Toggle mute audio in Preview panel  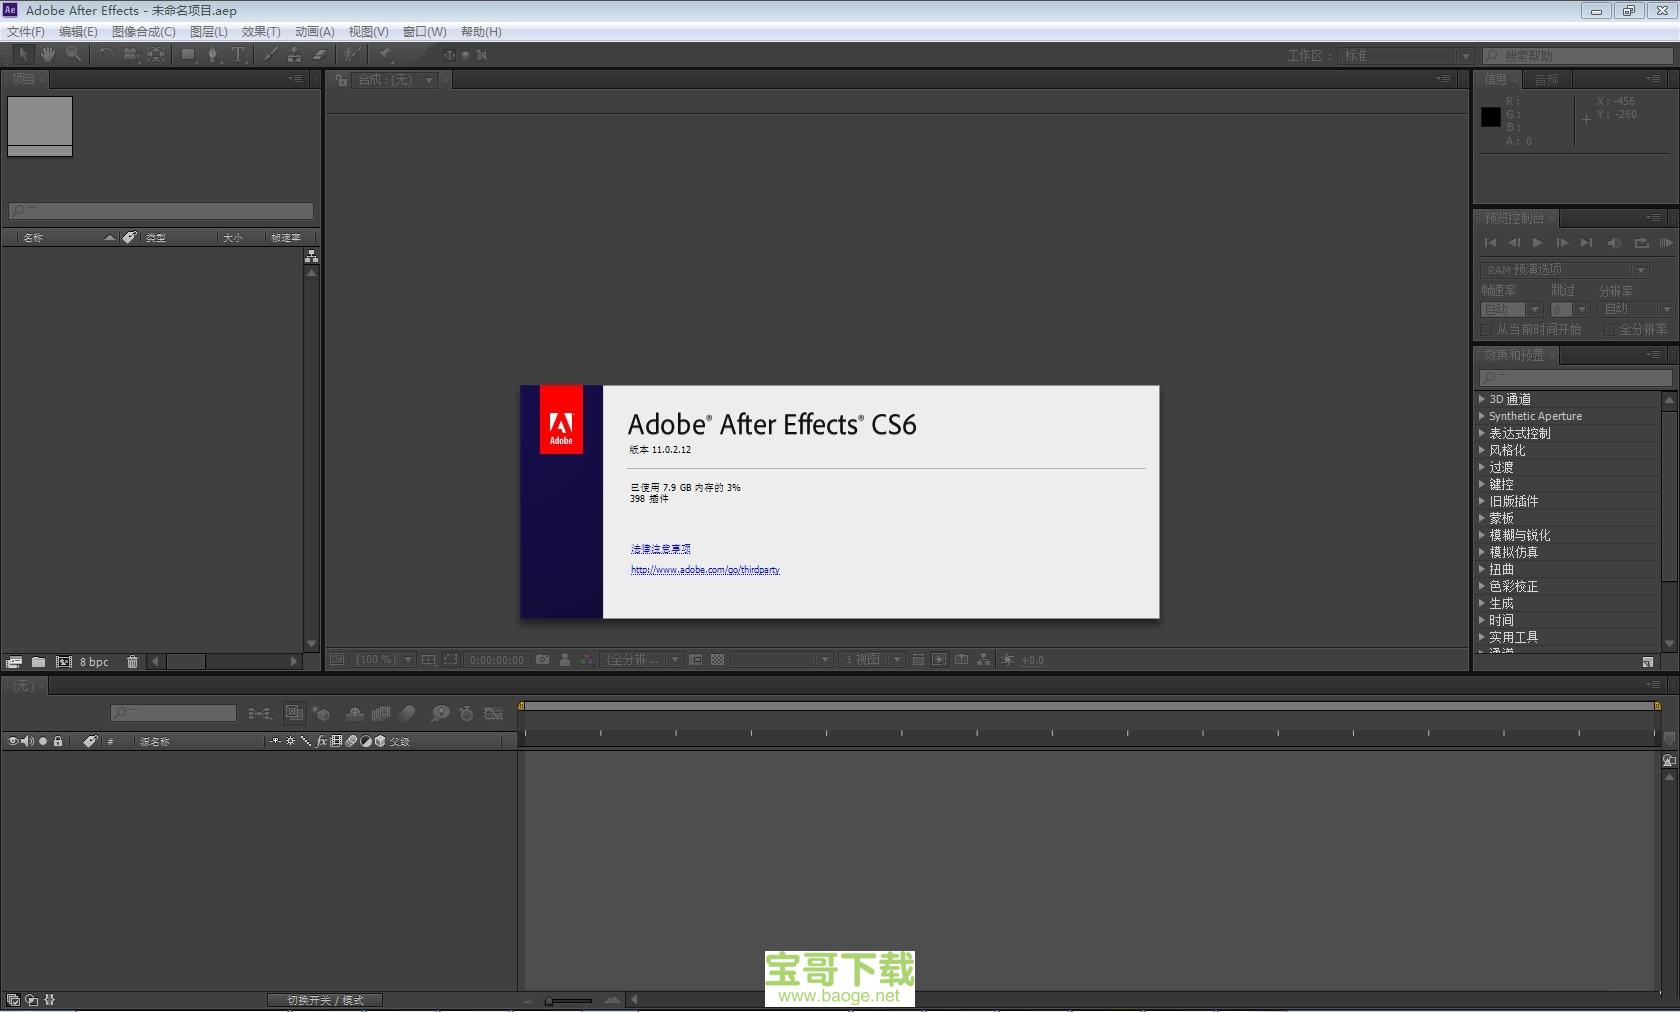coord(1614,243)
